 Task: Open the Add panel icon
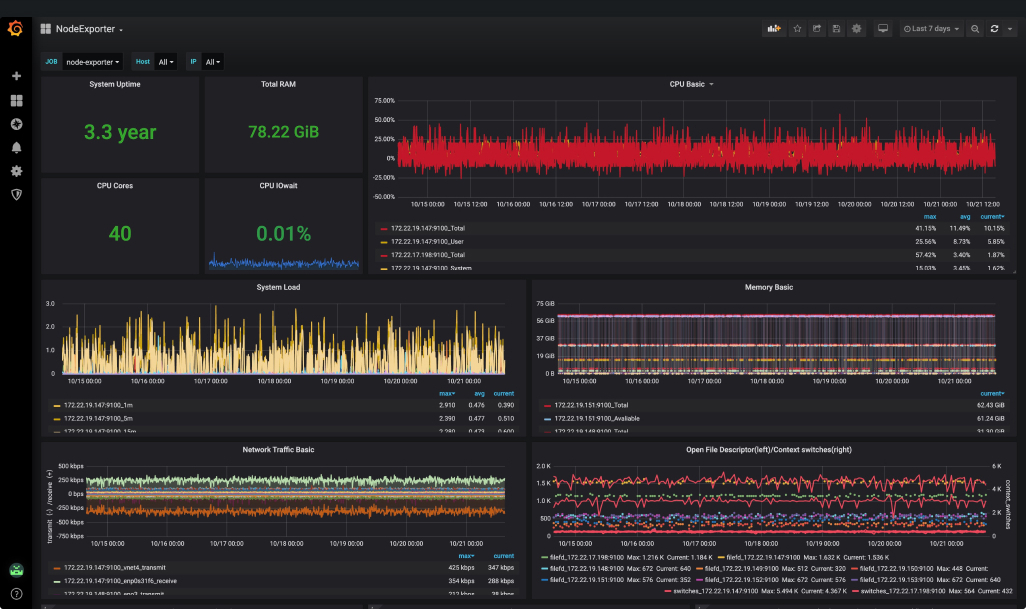pos(773,29)
